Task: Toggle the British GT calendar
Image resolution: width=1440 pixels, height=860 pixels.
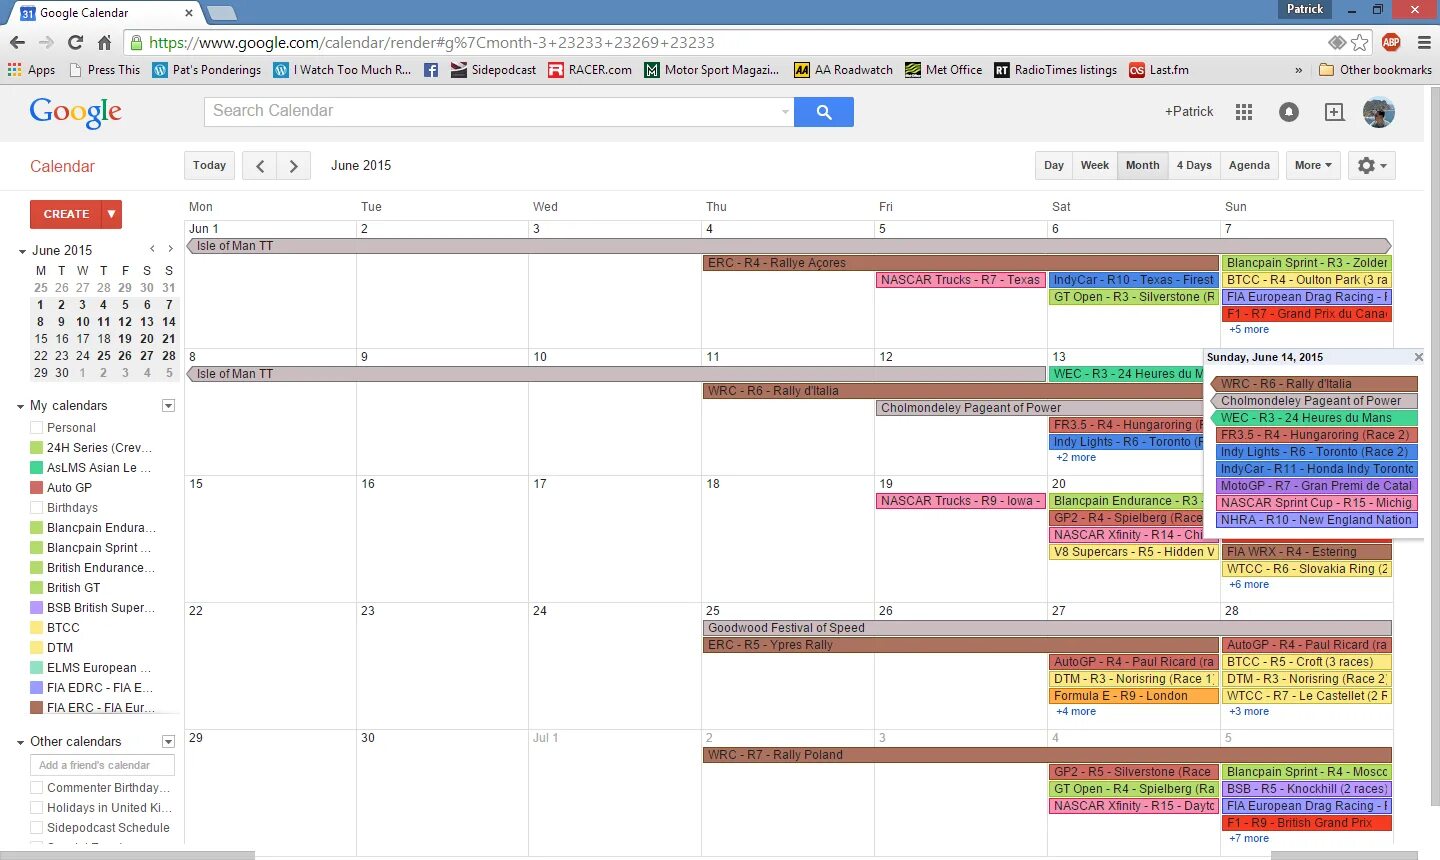Action: (37, 587)
